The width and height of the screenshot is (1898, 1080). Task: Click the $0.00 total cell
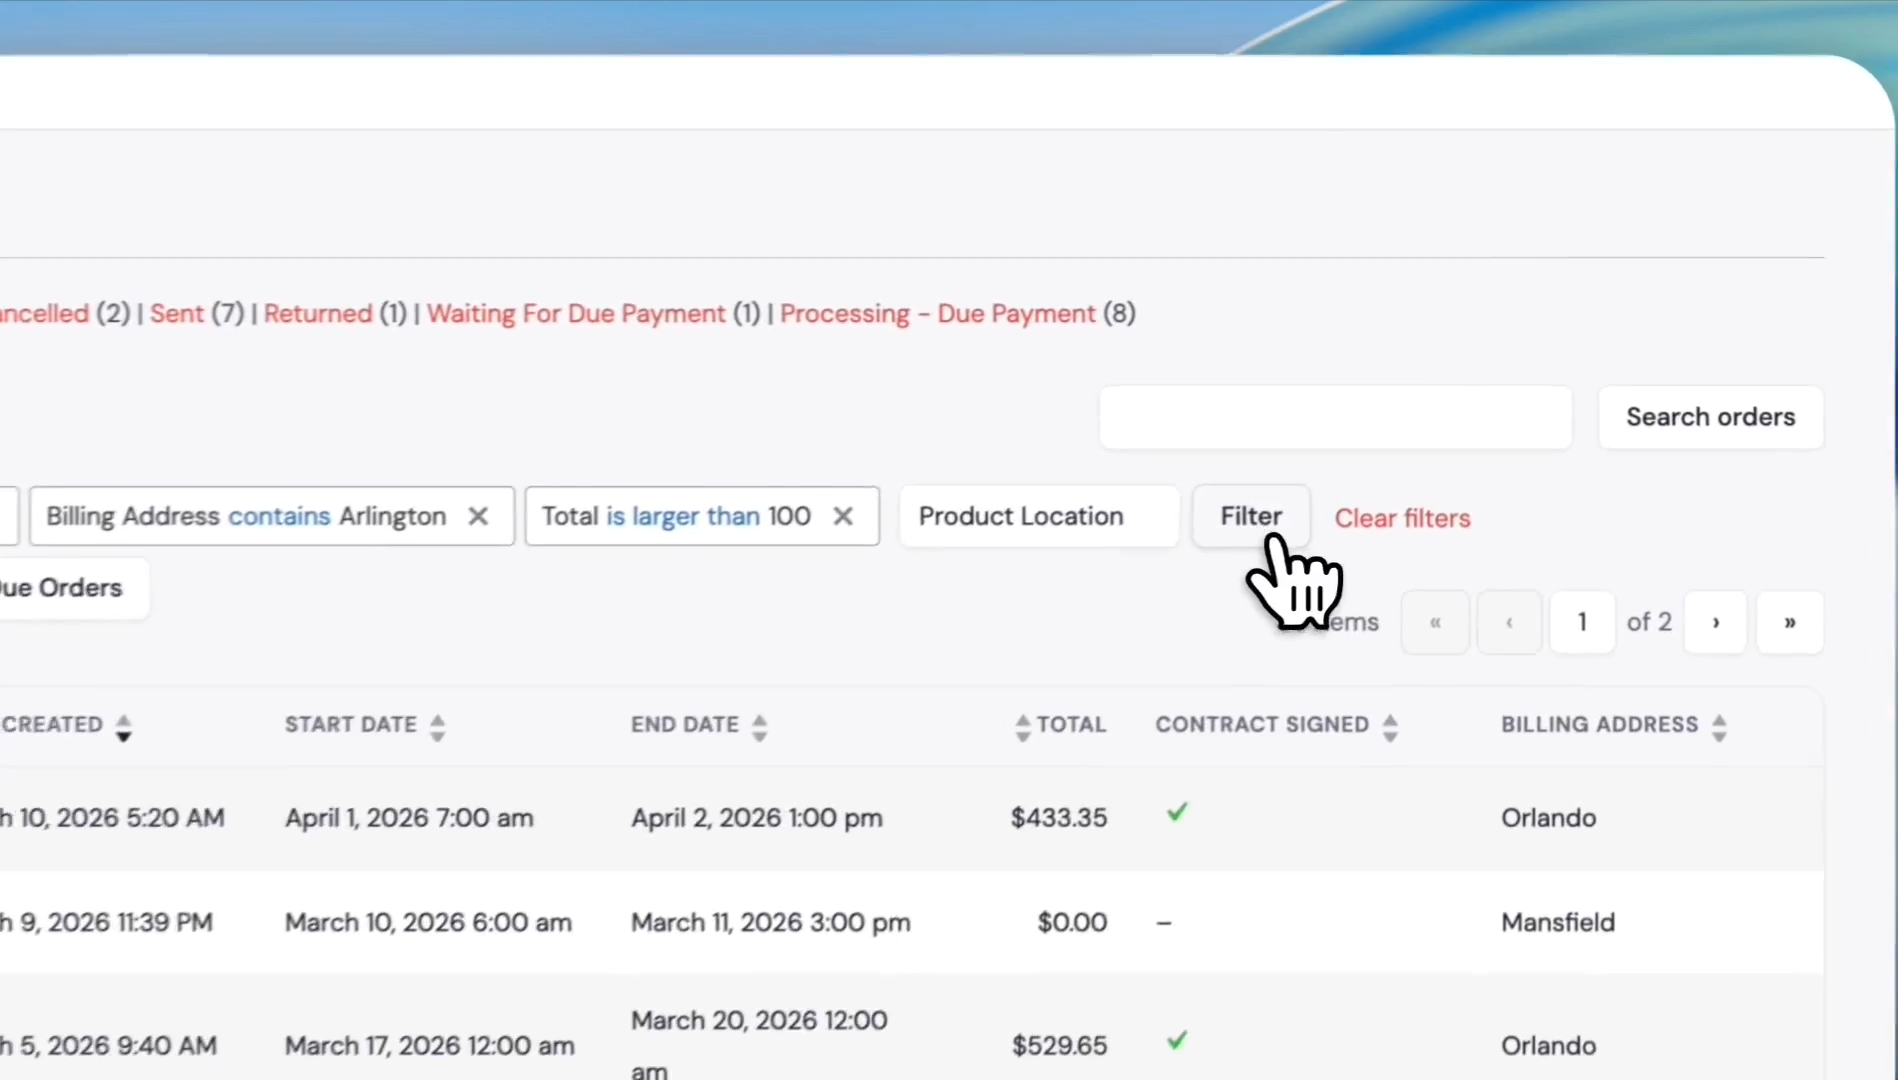pyautogui.click(x=1072, y=922)
